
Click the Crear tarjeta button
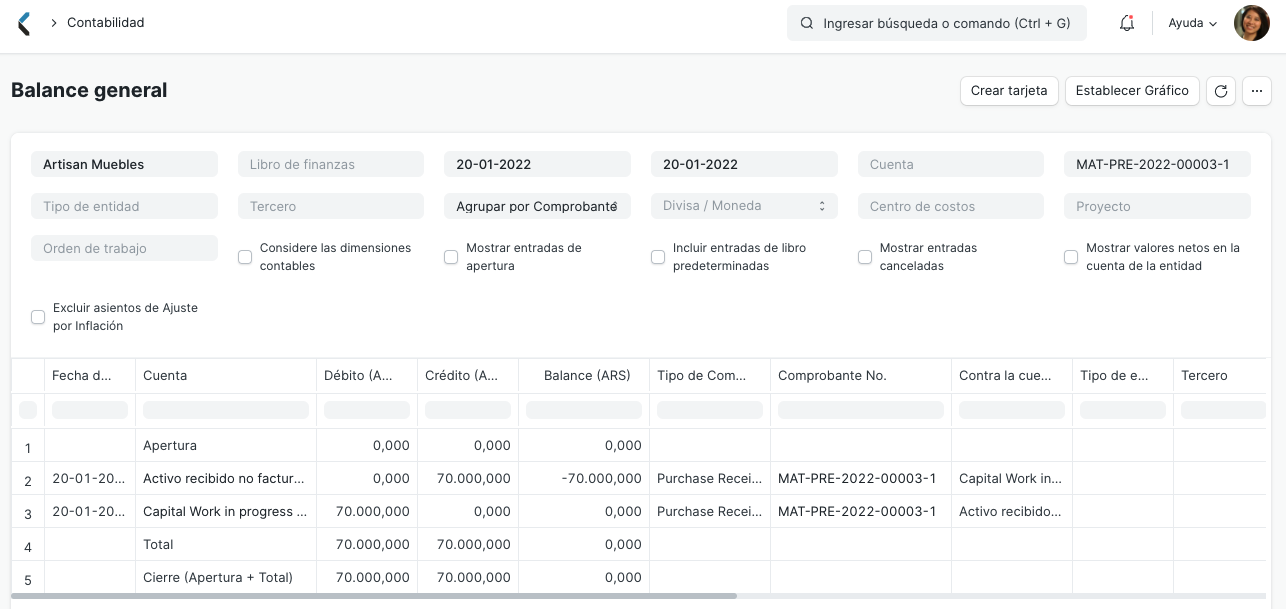(x=1009, y=91)
